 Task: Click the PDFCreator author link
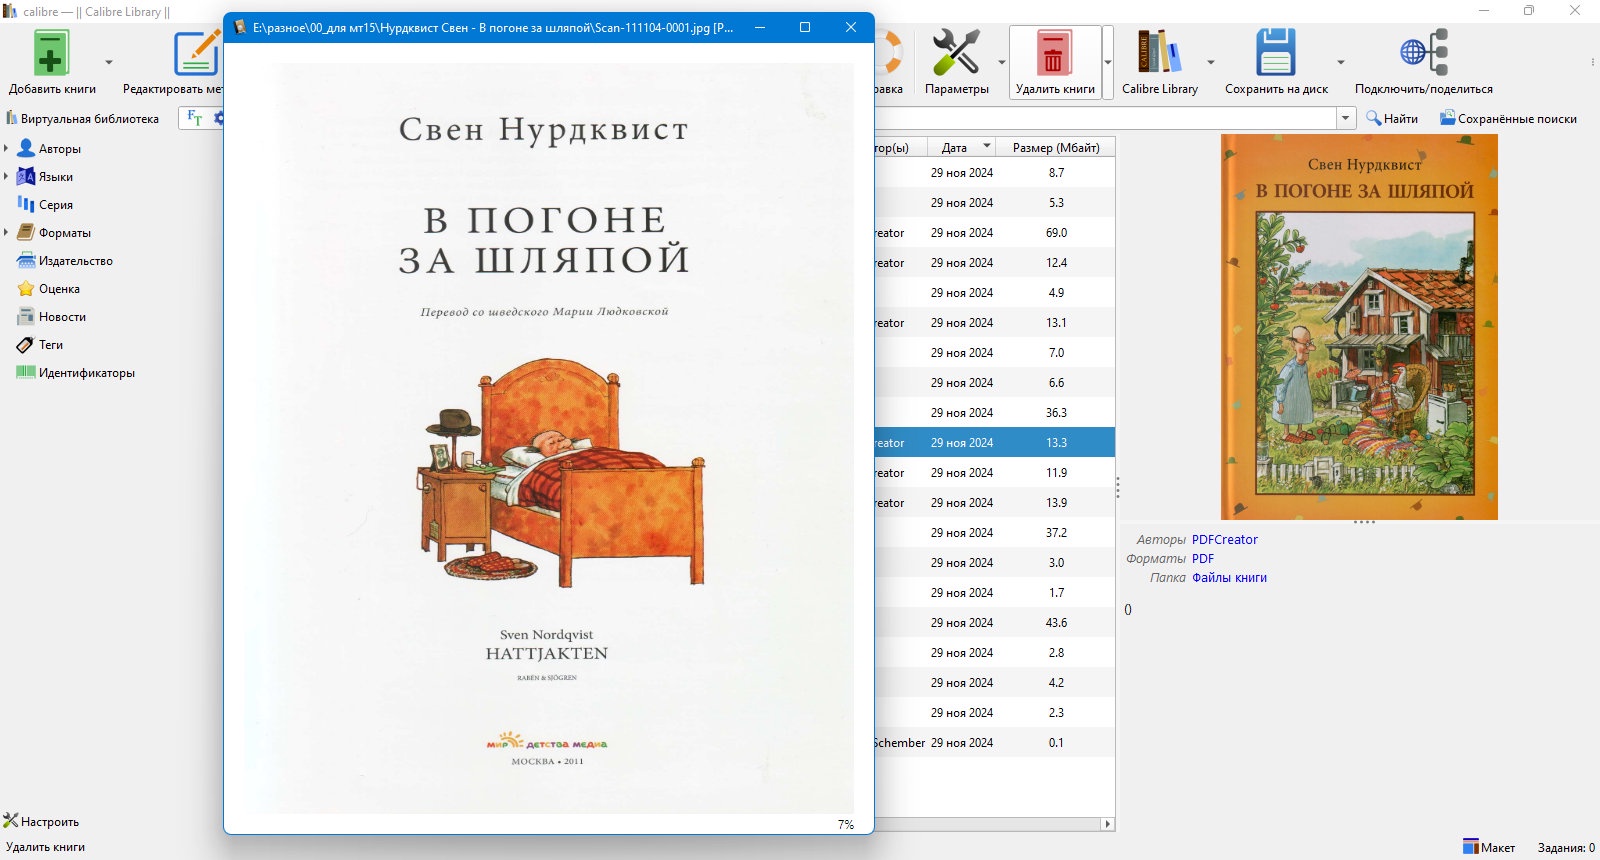click(x=1225, y=539)
